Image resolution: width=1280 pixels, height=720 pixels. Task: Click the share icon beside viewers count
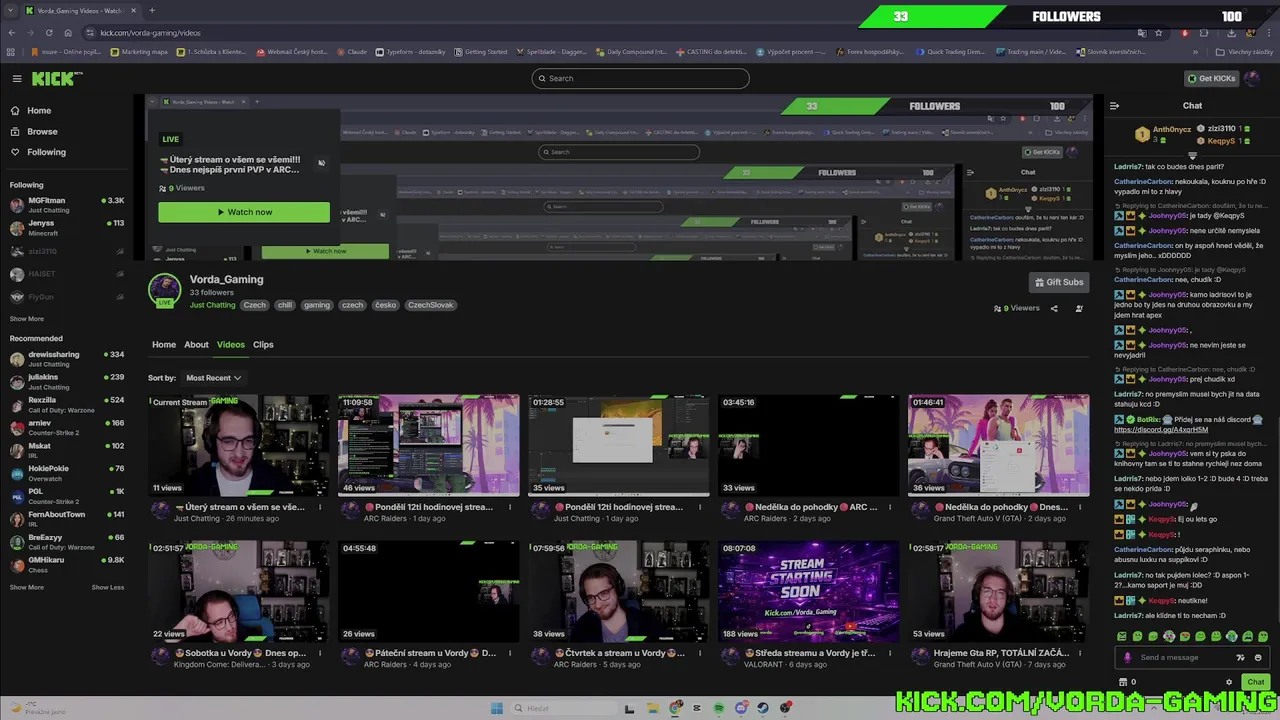click(1054, 308)
